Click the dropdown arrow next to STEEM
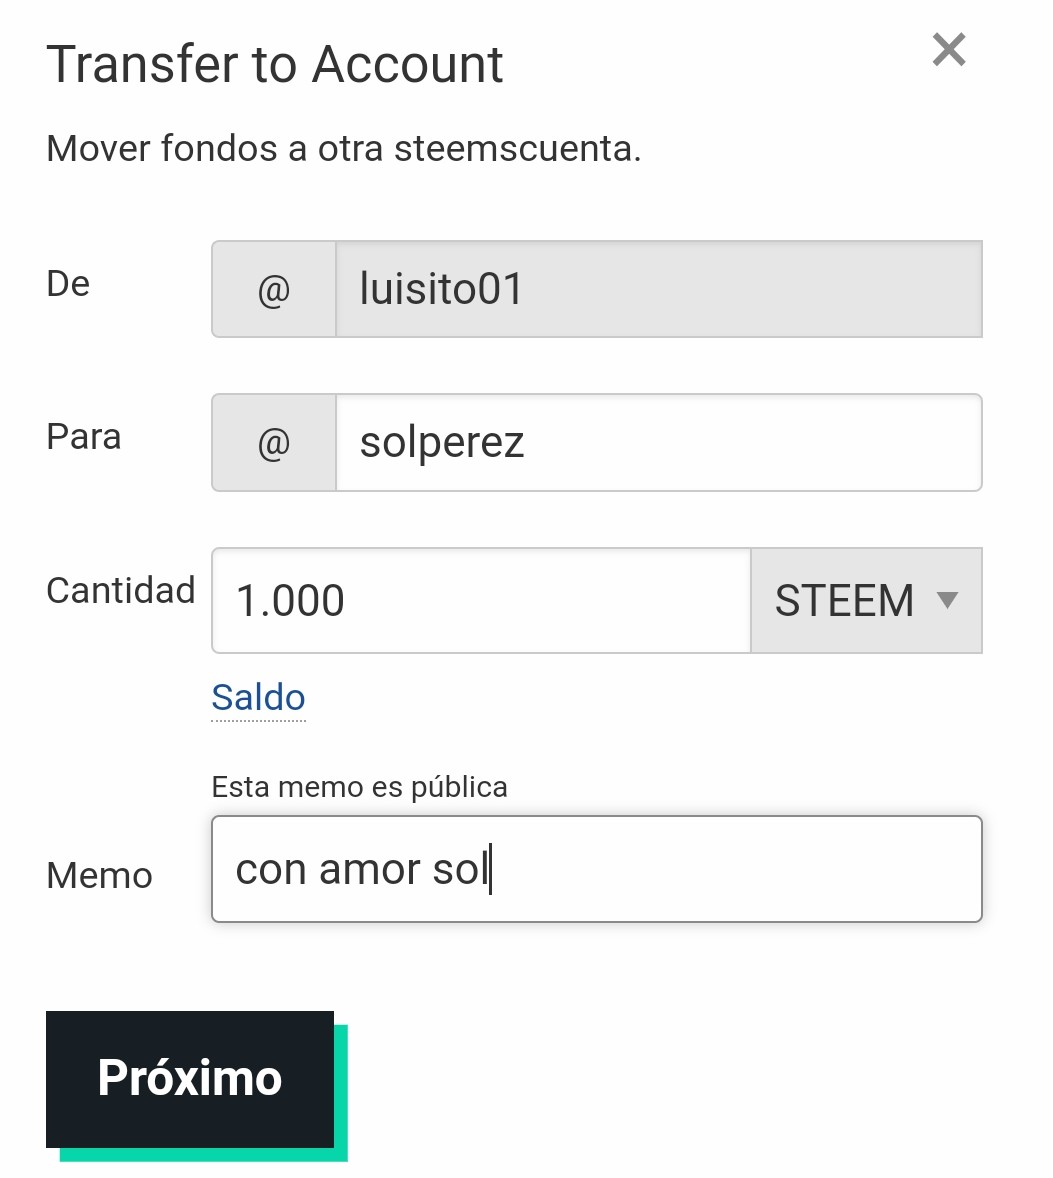The height and width of the screenshot is (1178, 1053). tap(948, 600)
